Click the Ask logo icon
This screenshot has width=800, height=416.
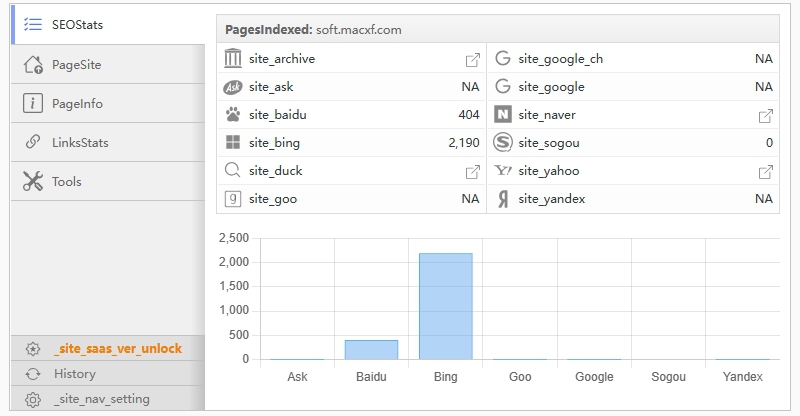tap(233, 87)
